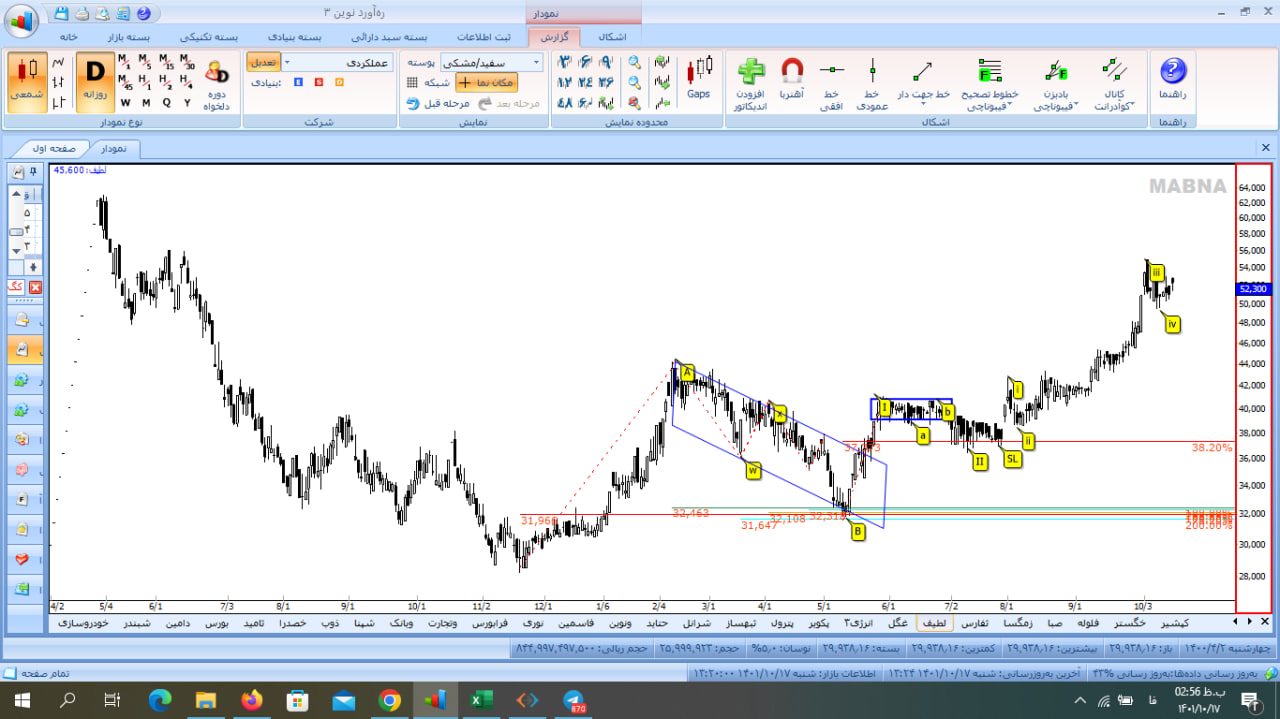Select the candlestick (شمعی) chart type
Image resolution: width=1280 pixels, height=719 pixels.
27,82
